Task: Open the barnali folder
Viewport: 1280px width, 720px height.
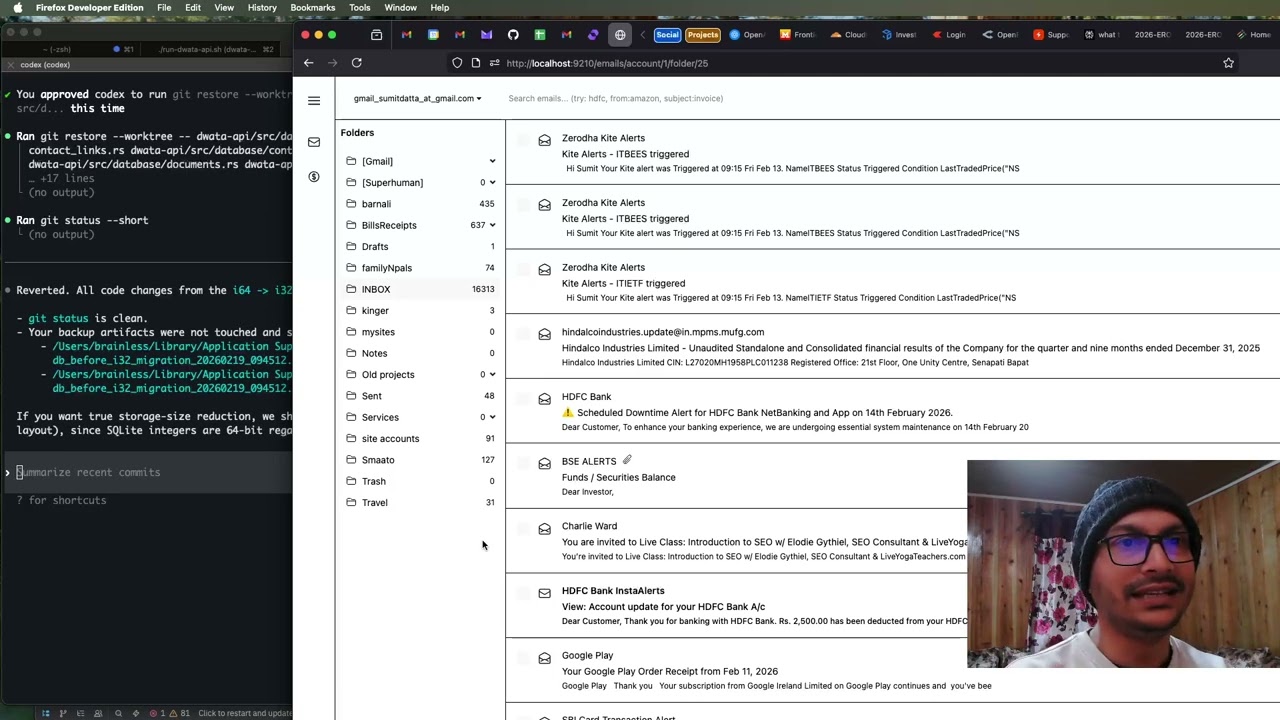Action: tap(420, 204)
